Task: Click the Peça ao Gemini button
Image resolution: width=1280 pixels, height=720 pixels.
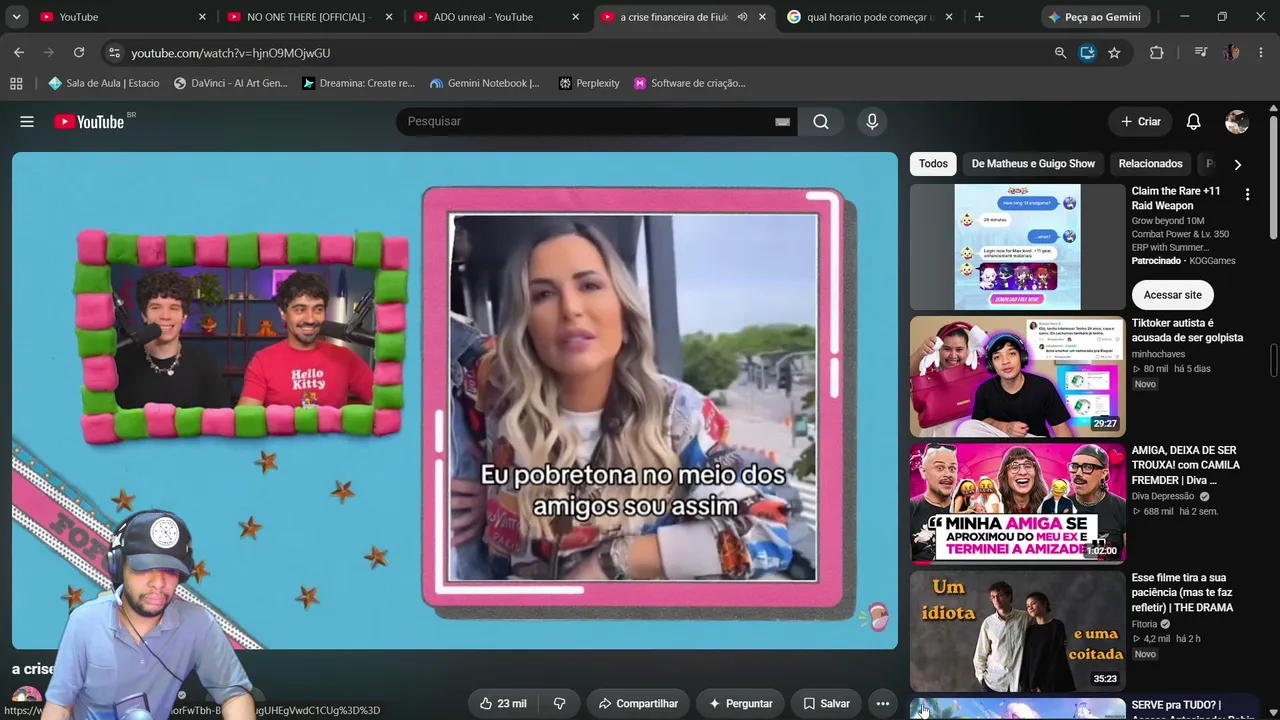Action: [x=1095, y=17]
